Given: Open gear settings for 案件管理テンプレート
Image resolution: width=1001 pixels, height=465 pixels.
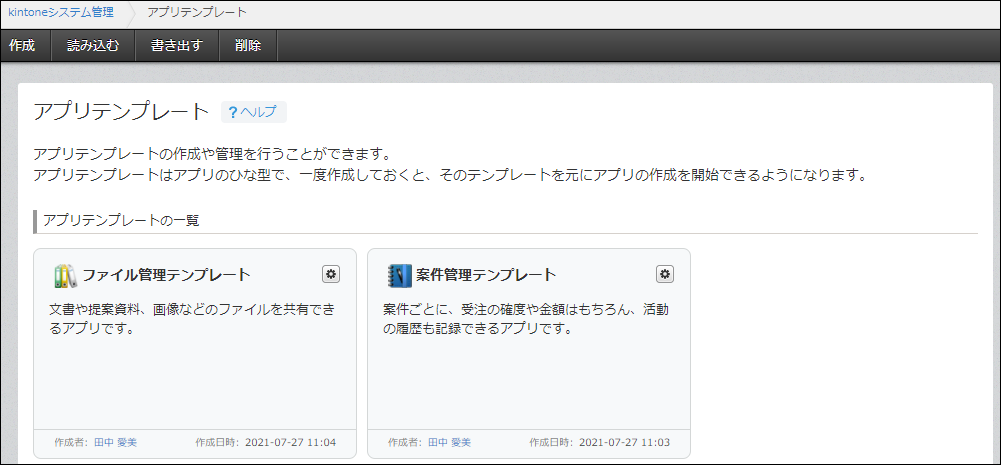Looking at the screenshot, I should pyautogui.click(x=665, y=274).
